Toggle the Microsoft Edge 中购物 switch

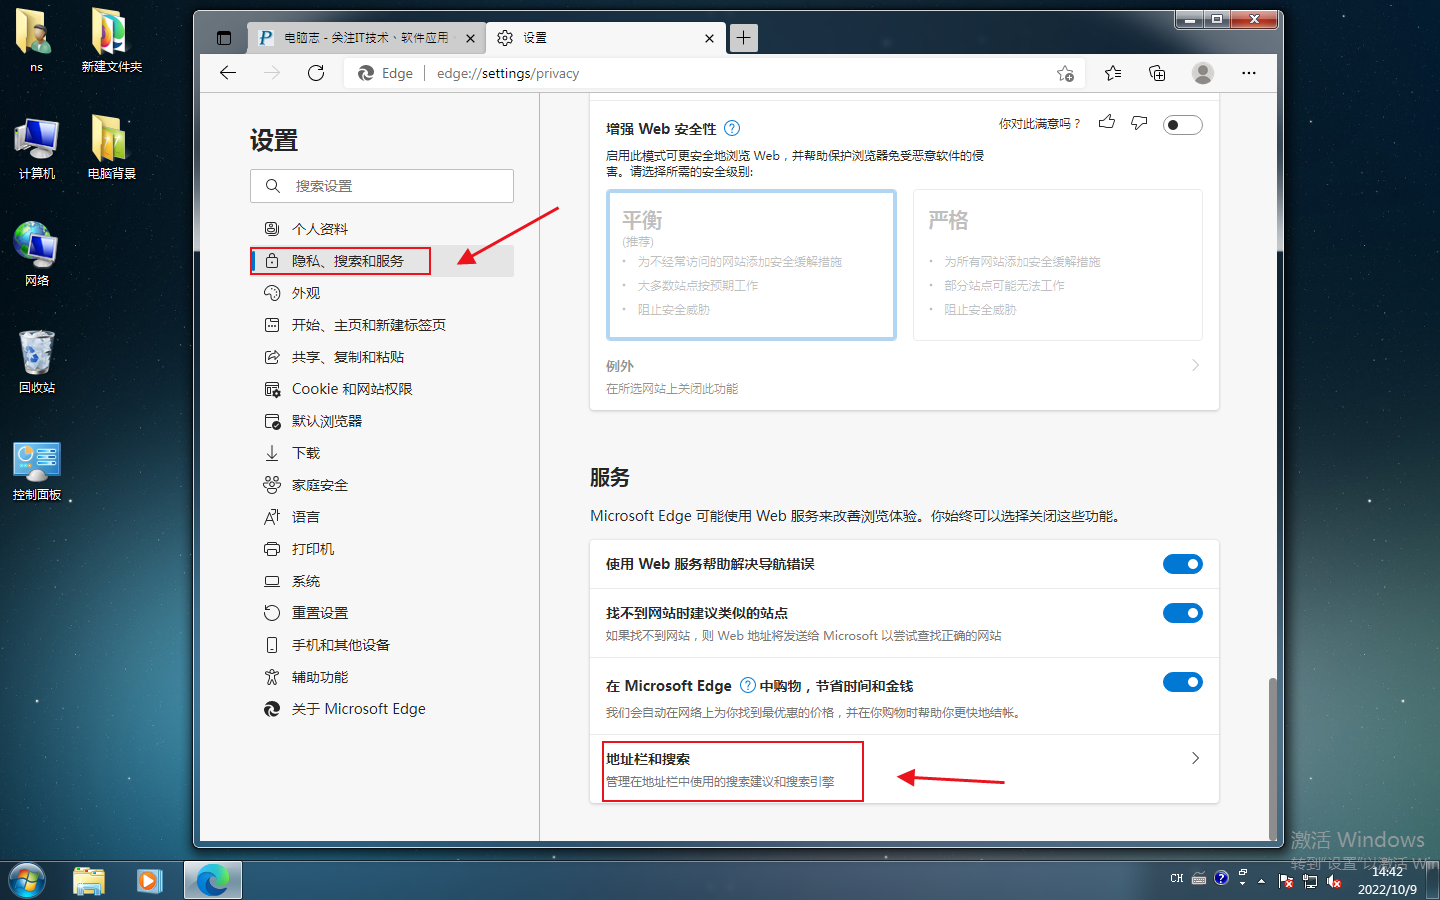tap(1183, 682)
